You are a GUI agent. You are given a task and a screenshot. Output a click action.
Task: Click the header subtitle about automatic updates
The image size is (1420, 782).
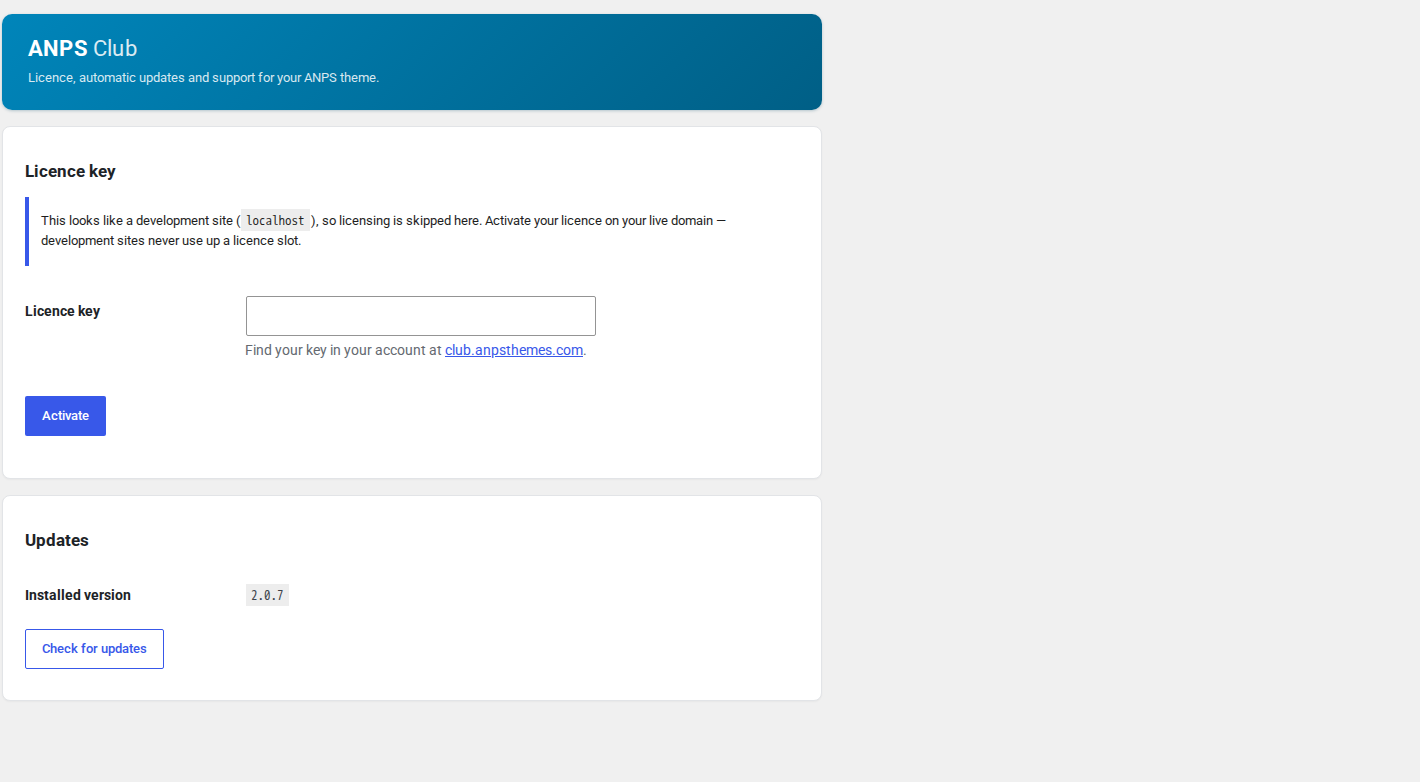204,77
